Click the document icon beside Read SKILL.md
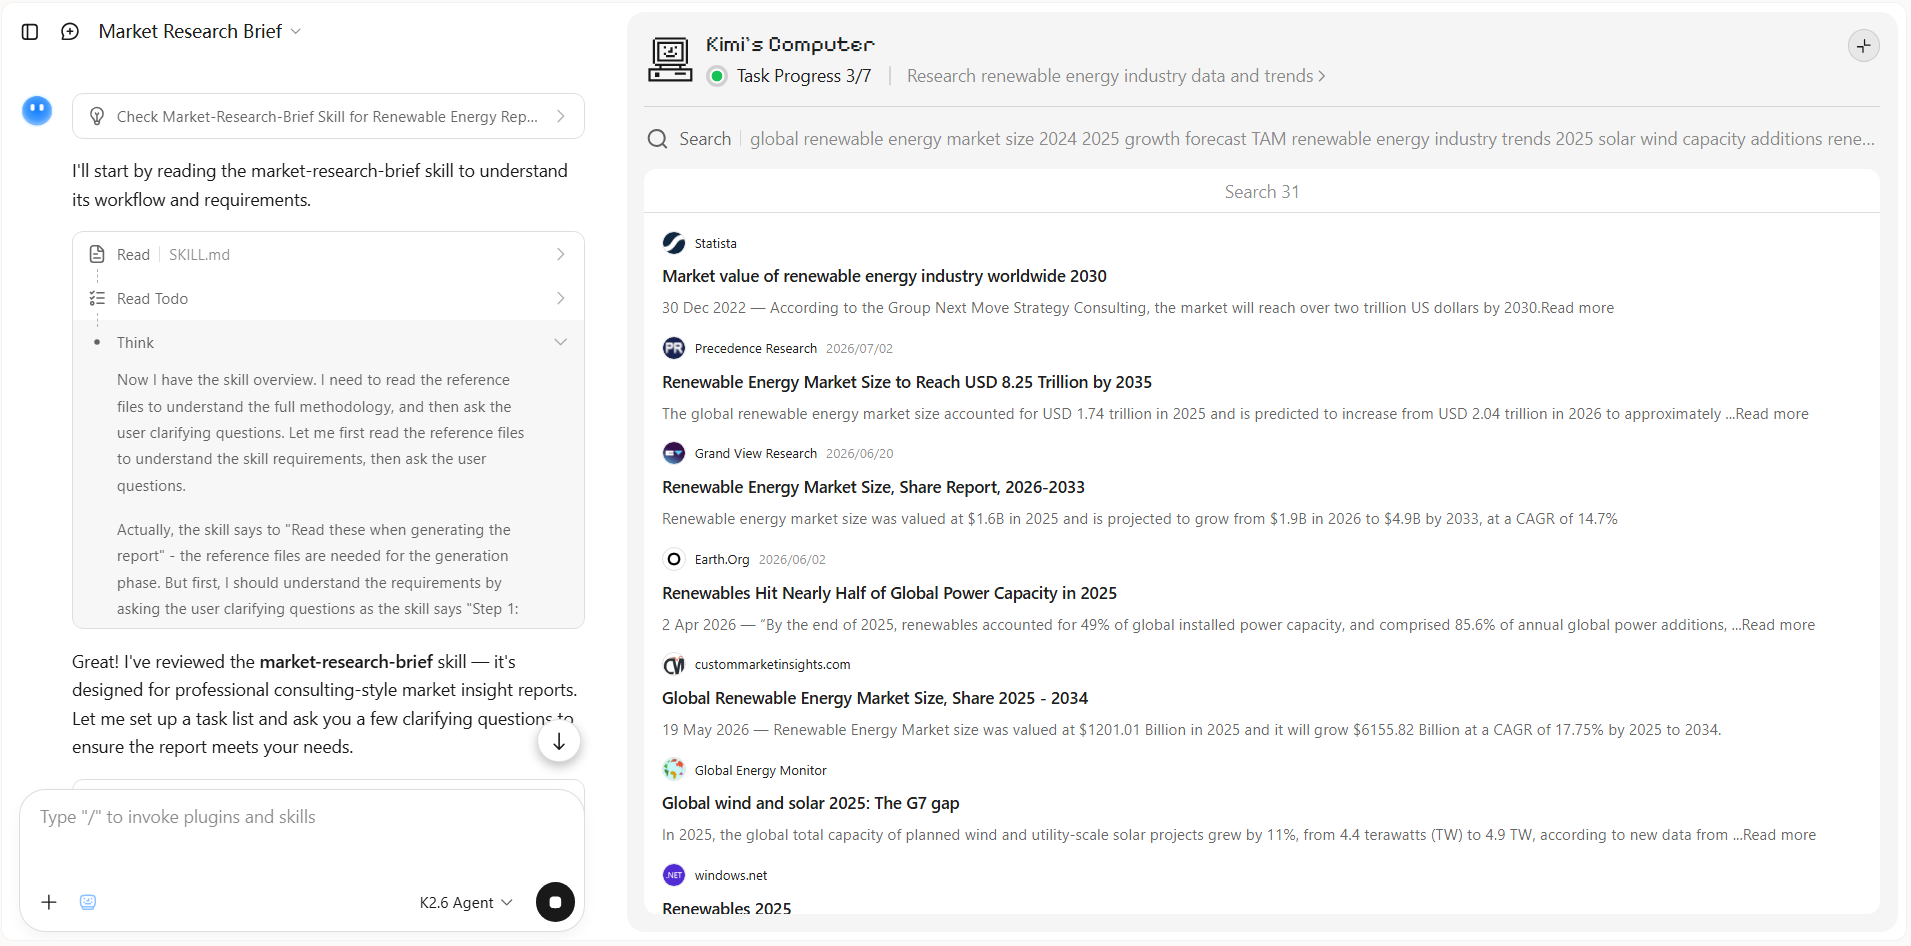 [x=97, y=254]
